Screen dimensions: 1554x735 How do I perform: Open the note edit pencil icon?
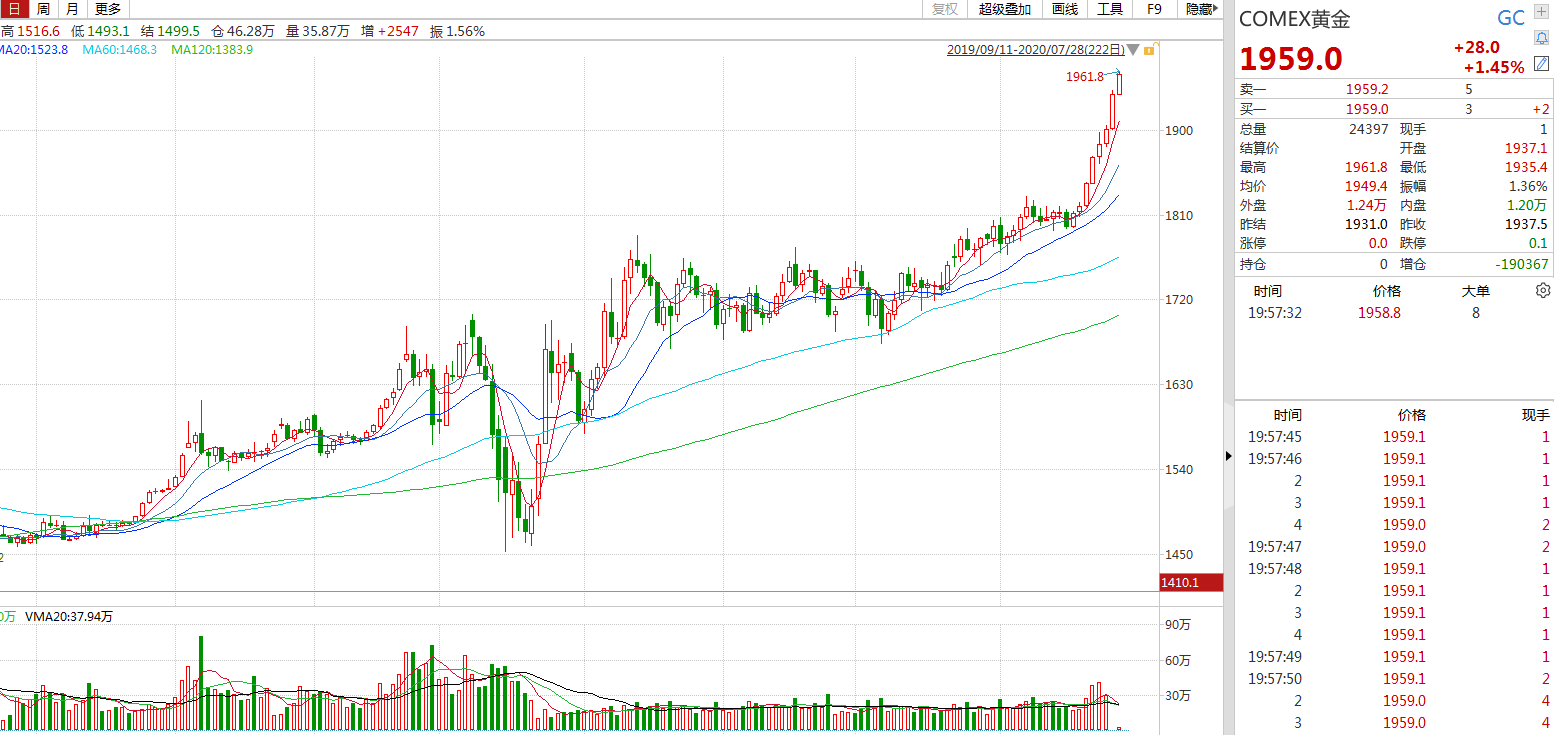click(x=1542, y=63)
